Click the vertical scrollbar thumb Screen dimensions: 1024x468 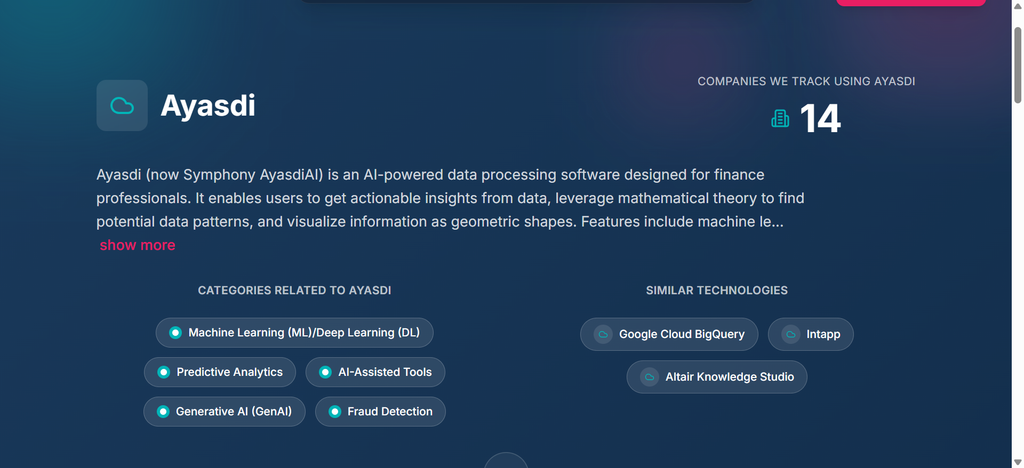click(1017, 65)
